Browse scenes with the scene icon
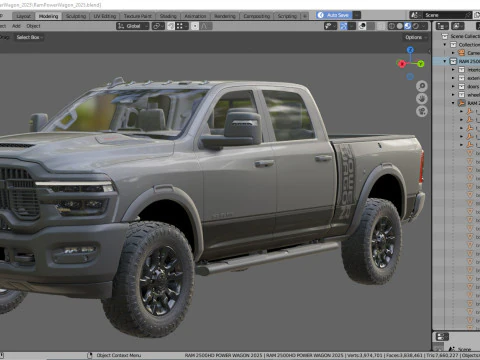Screen dimensions: 480x360 pos(416,15)
